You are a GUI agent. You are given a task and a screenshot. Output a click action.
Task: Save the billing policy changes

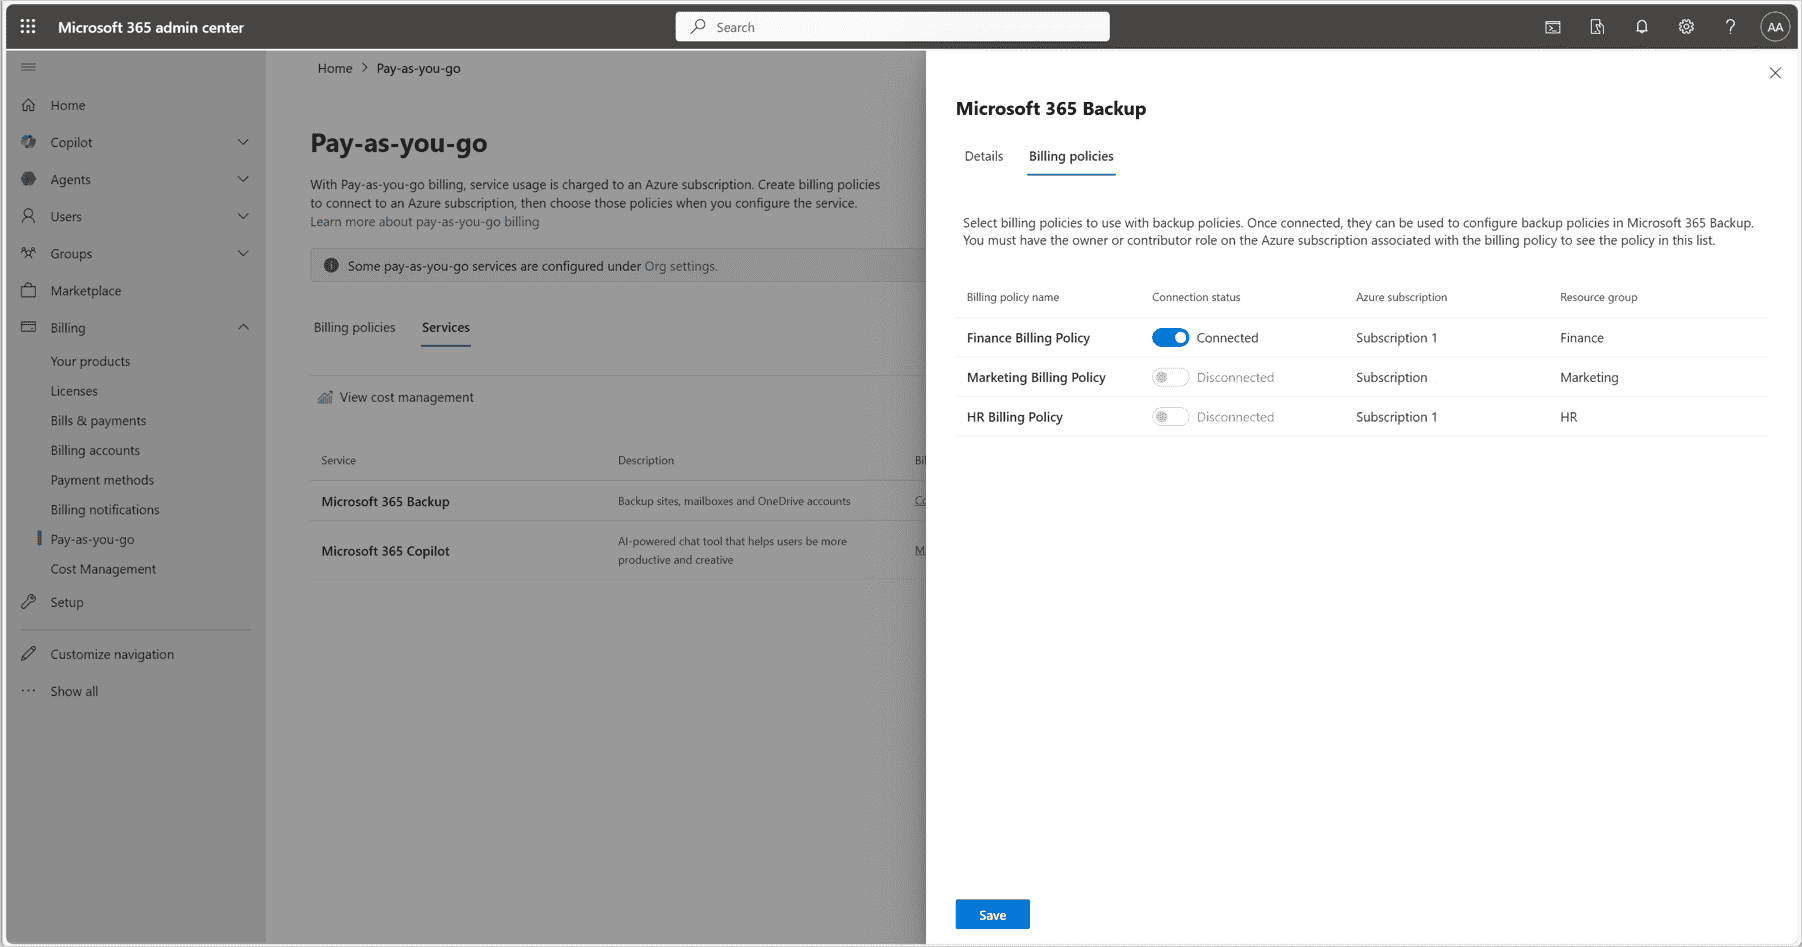(x=992, y=913)
